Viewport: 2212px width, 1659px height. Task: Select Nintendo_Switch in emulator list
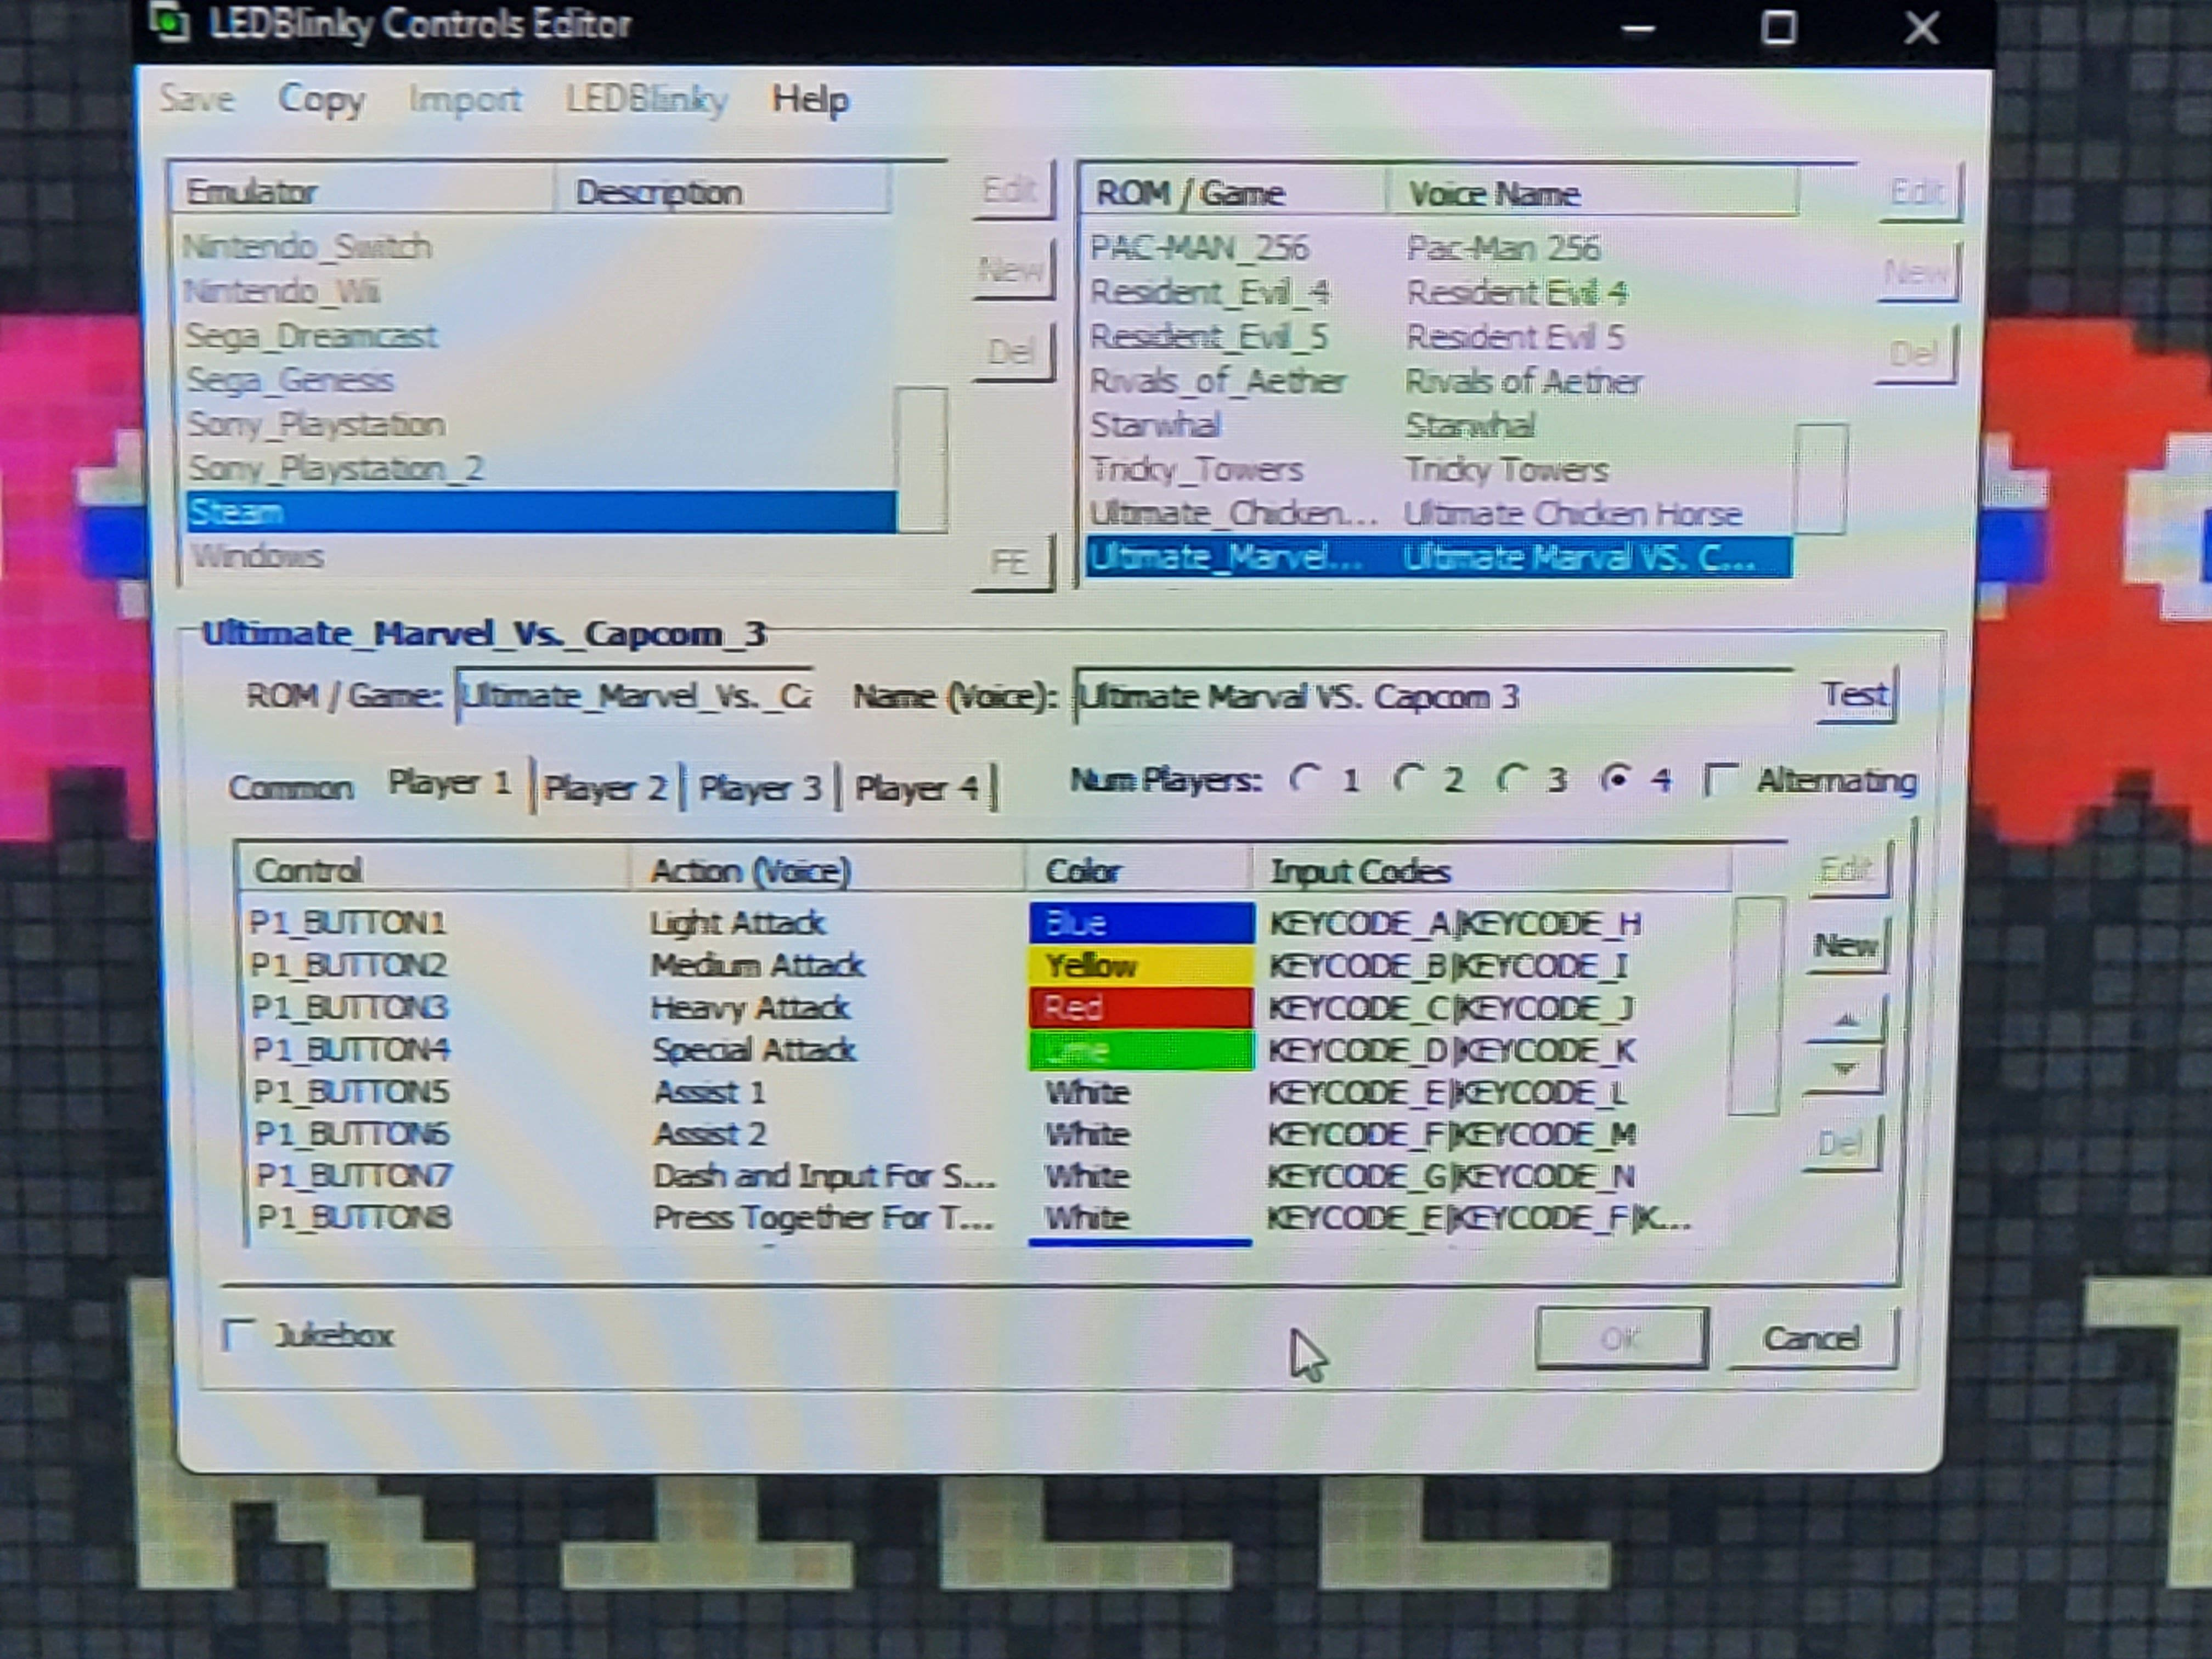(x=538, y=246)
